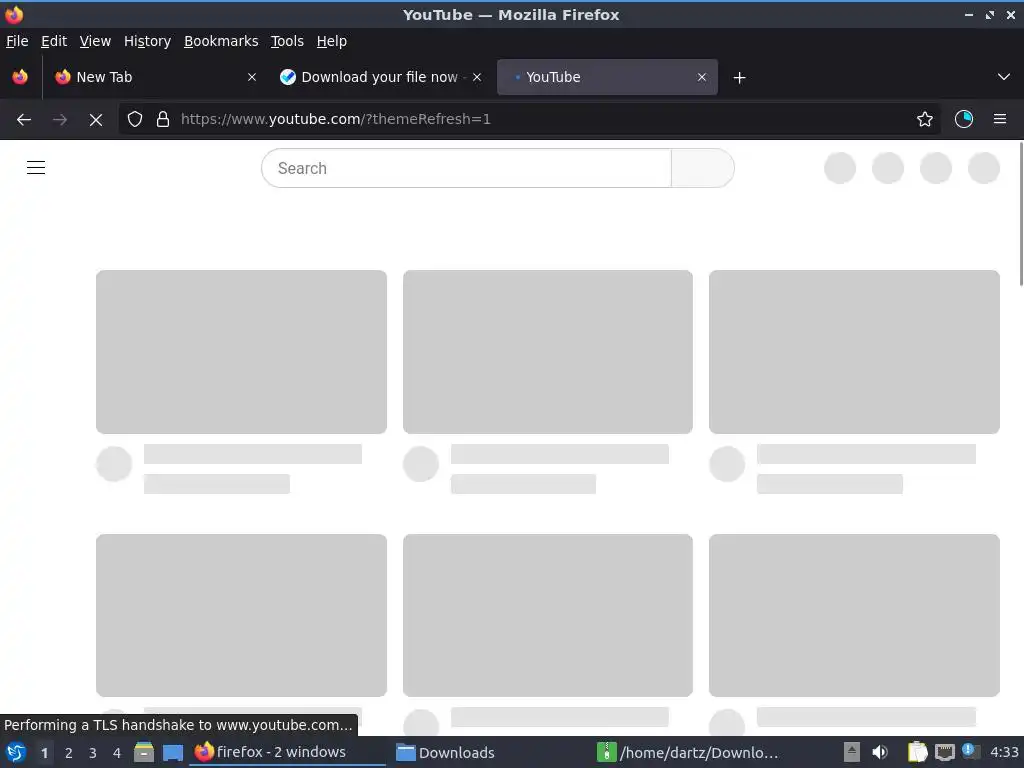
Task: Open the YouTube guide hamburger menu
Action: pyautogui.click(x=36, y=168)
